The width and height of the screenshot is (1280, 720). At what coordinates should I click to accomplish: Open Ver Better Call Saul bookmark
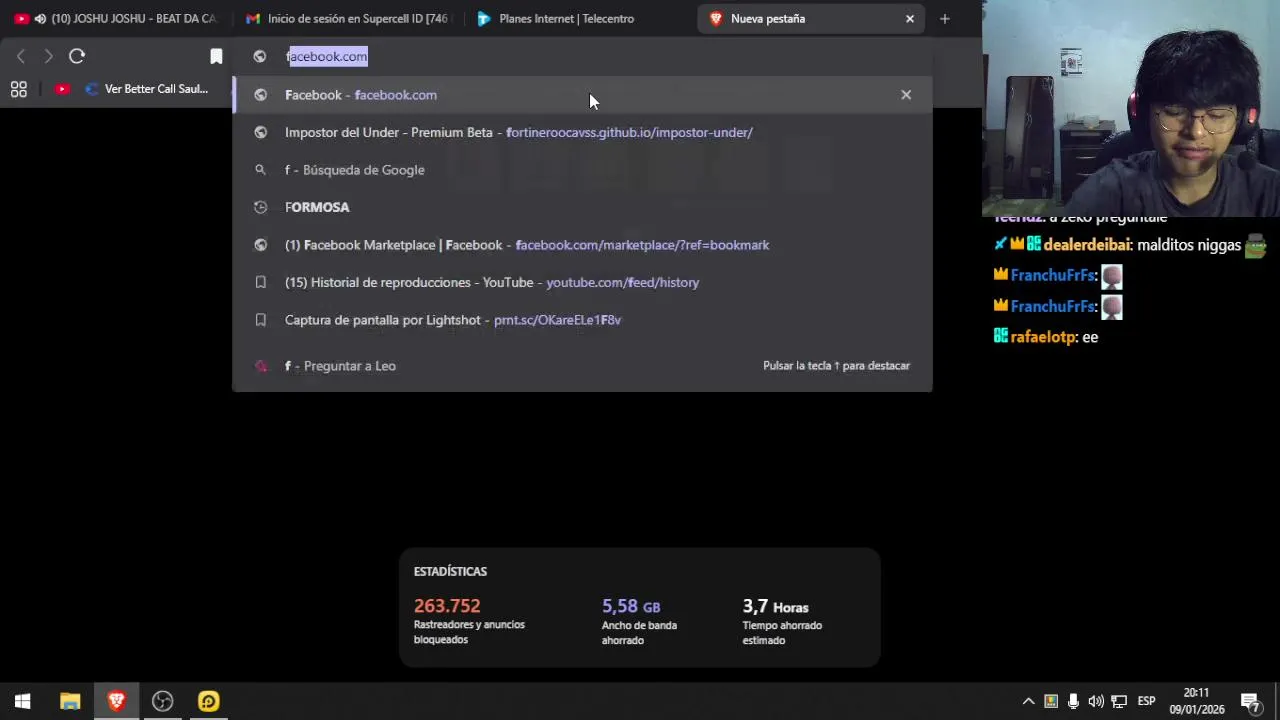[147, 89]
